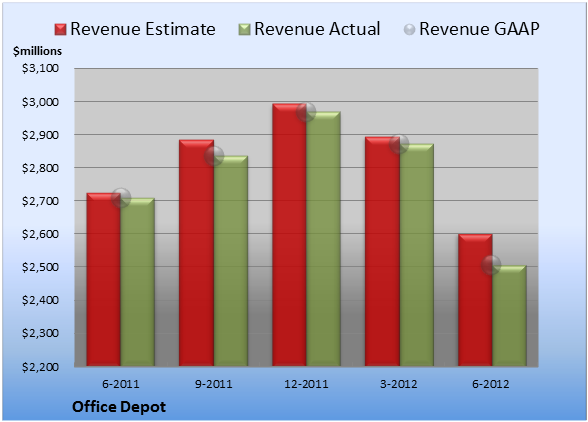The height and width of the screenshot is (422, 588).
Task: Select the green actual bar for 6-2011
Action: pyautogui.click(x=138, y=282)
